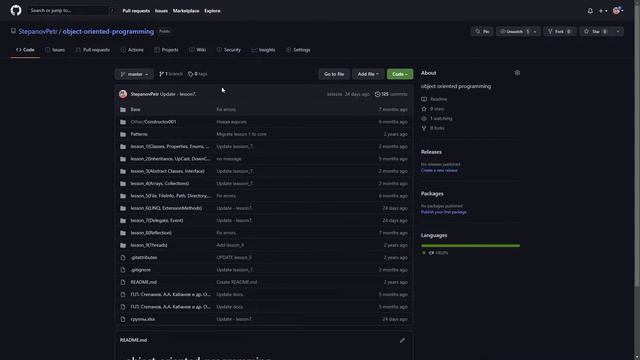
Task: Open the группы.xlsx file
Action: tap(142, 319)
